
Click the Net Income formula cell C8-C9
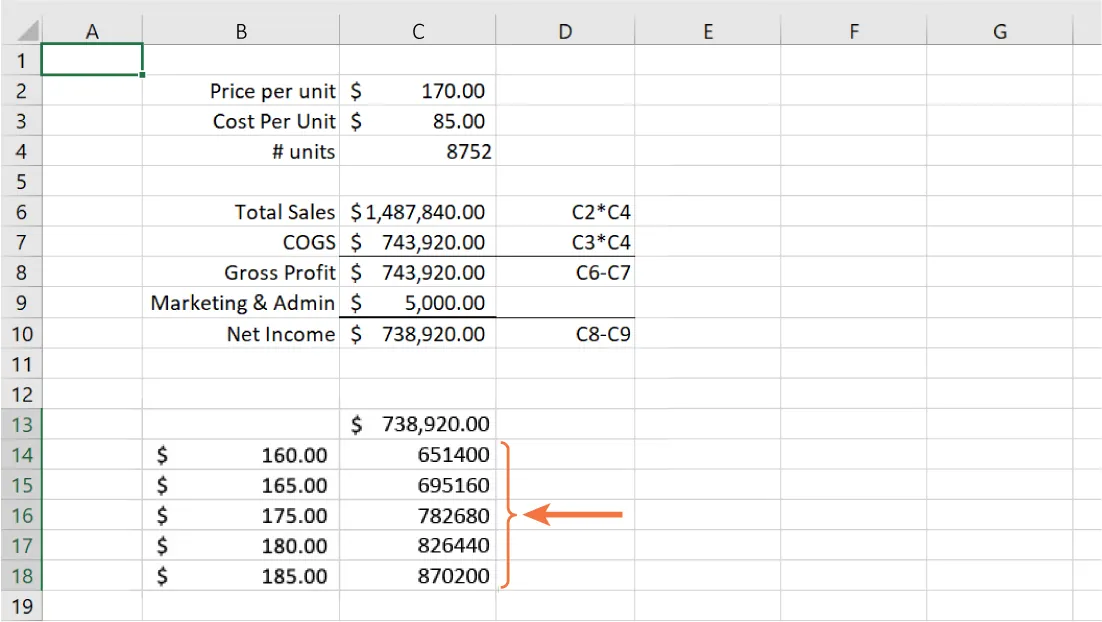pos(564,333)
